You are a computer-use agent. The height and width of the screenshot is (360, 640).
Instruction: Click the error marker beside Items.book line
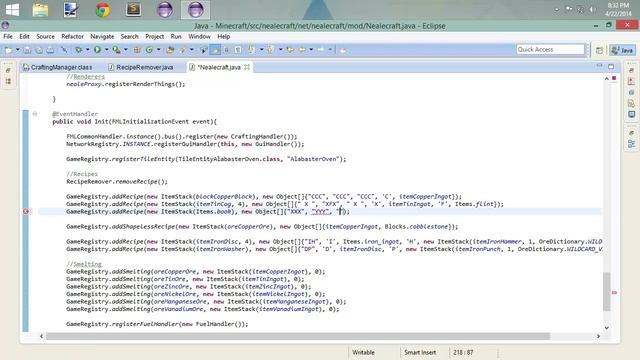coord(26,211)
